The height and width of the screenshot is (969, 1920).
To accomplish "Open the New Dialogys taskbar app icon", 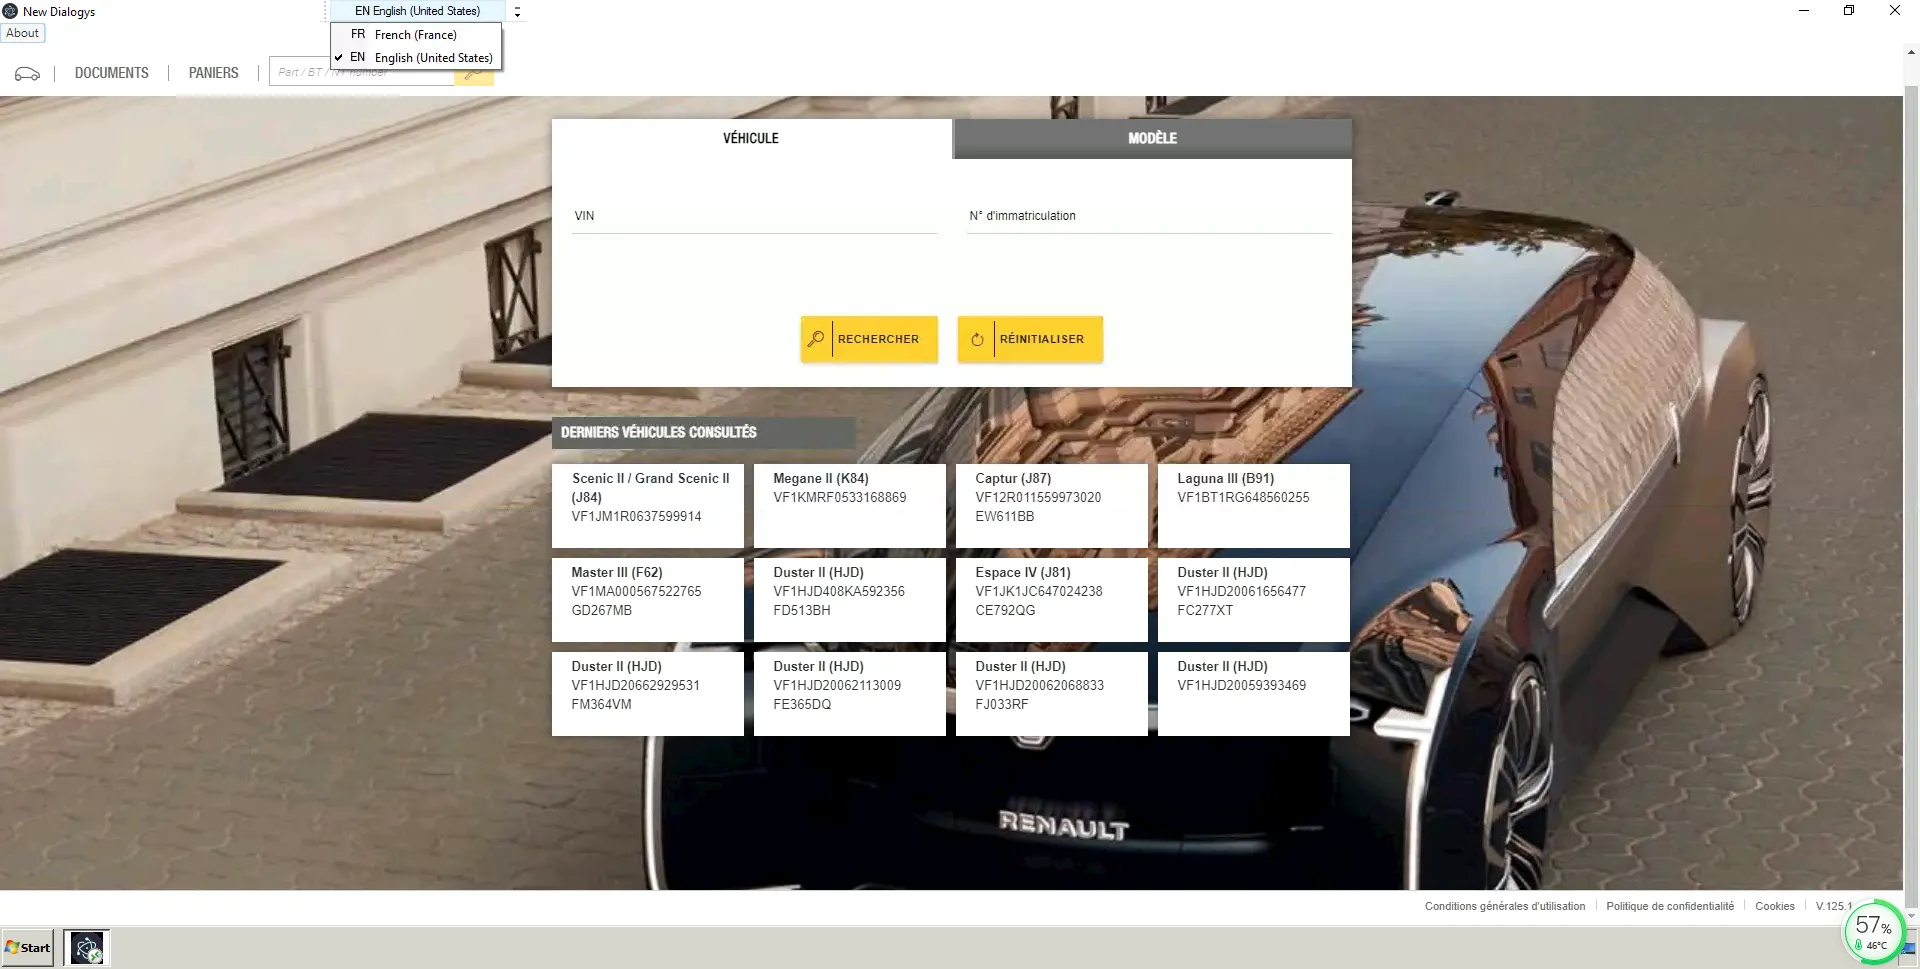I will (x=87, y=947).
